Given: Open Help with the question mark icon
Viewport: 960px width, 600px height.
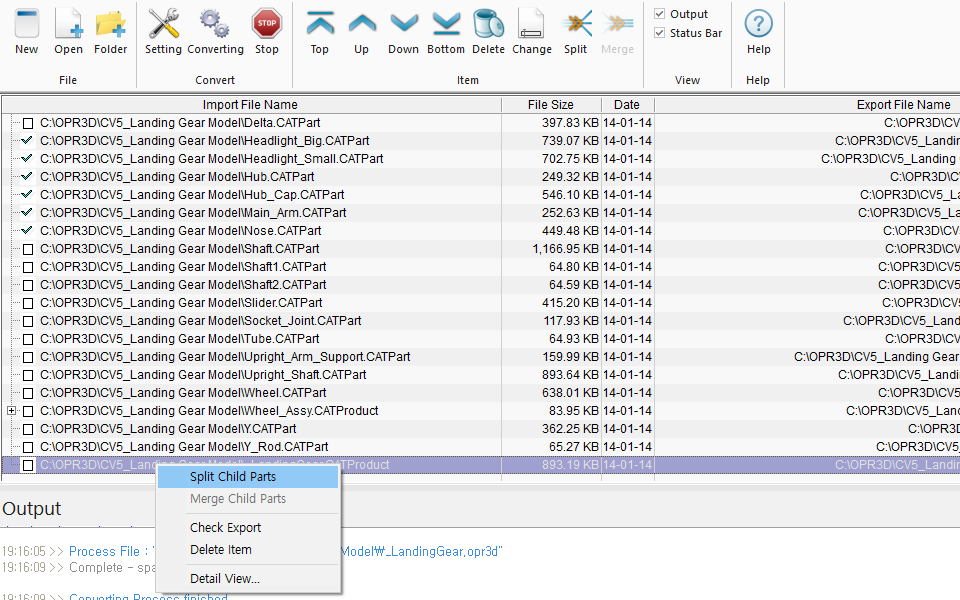Looking at the screenshot, I should [x=759, y=24].
